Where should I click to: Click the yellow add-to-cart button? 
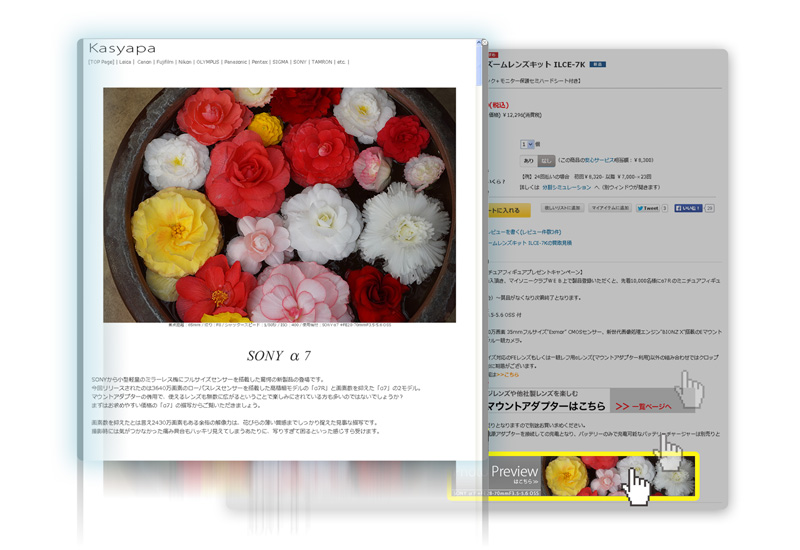coord(508,210)
